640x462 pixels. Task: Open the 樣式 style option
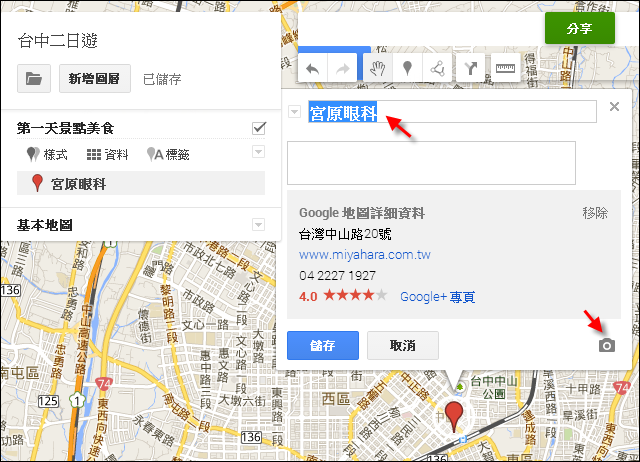tap(47, 155)
